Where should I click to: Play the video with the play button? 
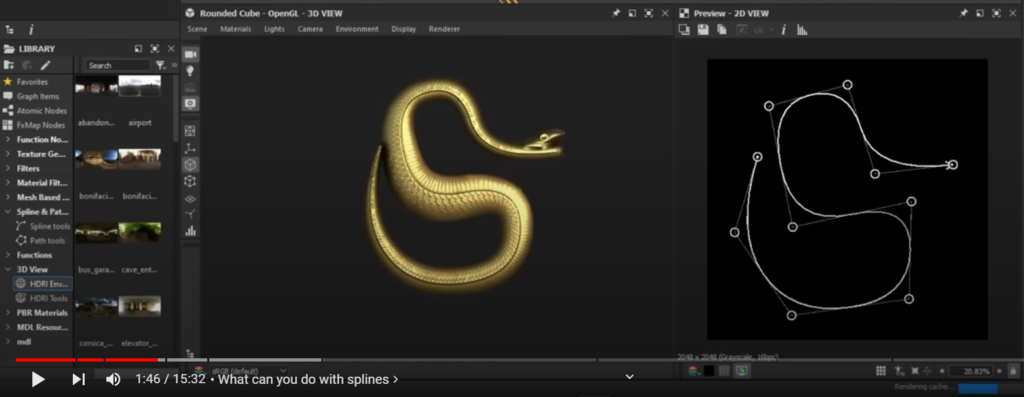38,379
